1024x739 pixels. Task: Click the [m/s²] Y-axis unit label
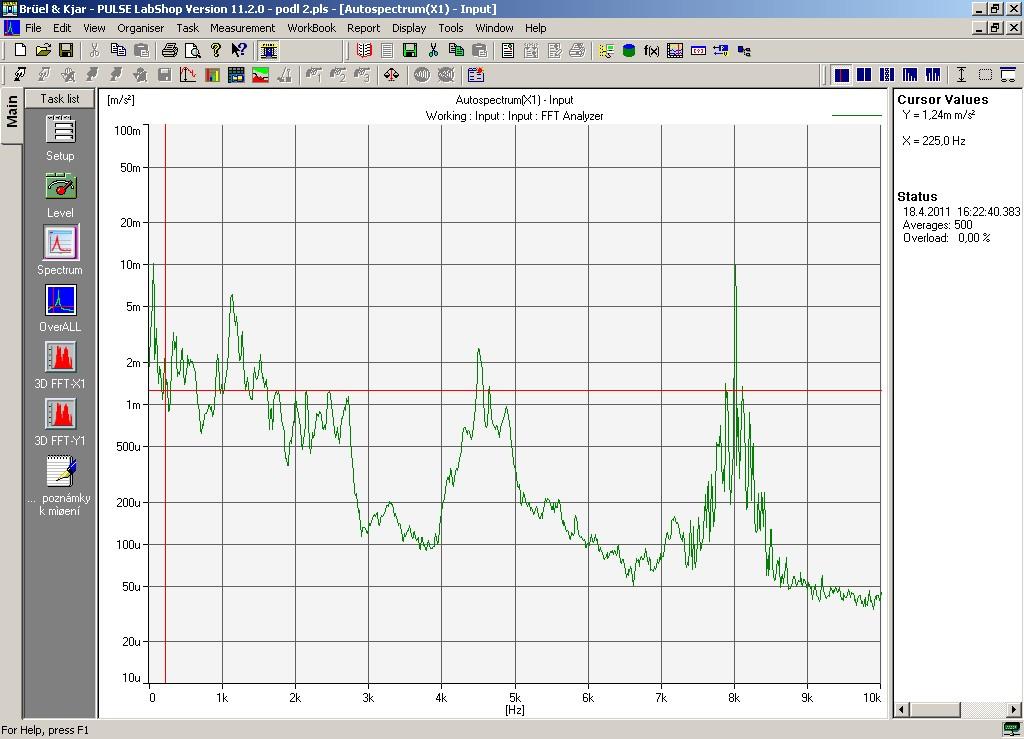coord(121,100)
